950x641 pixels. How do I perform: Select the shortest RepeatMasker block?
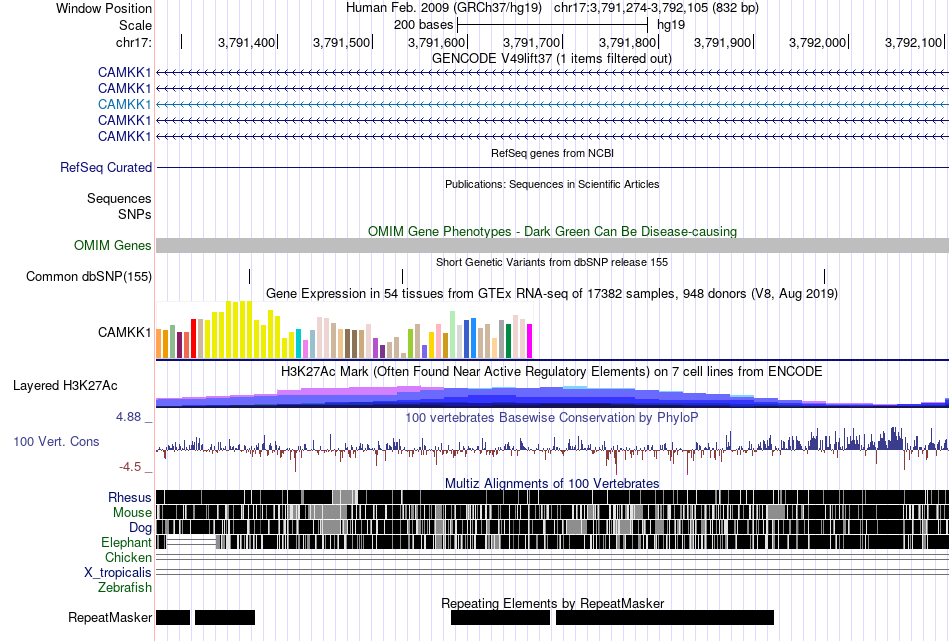point(173,617)
